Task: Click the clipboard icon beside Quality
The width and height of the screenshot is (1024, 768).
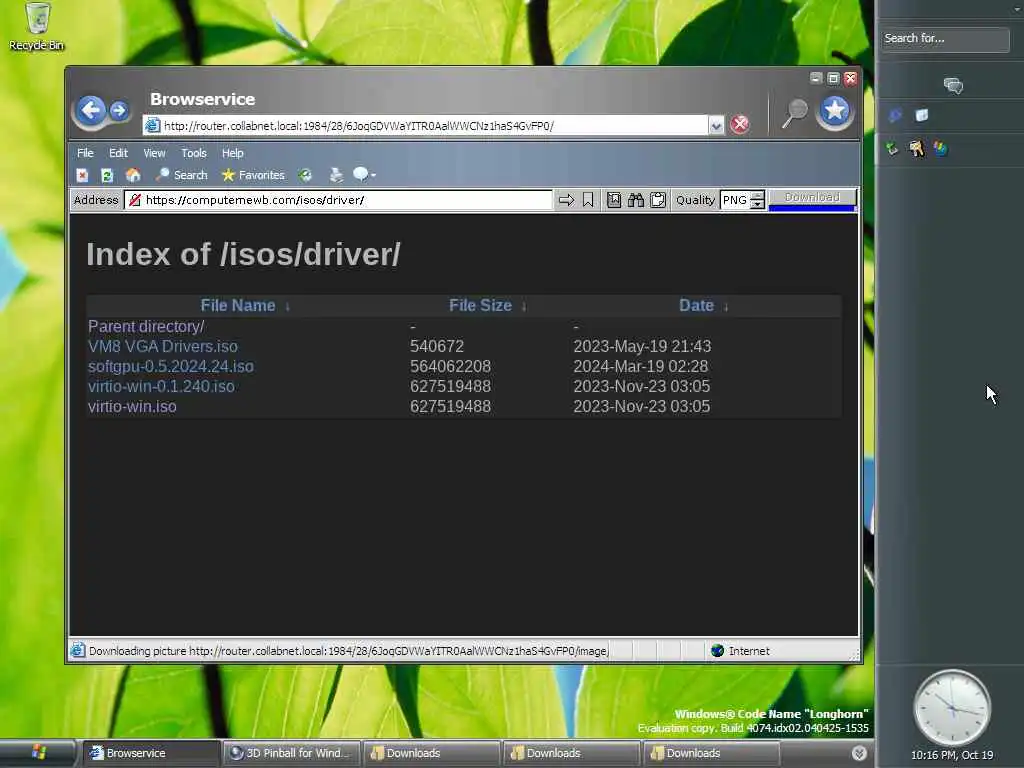Action: click(658, 200)
